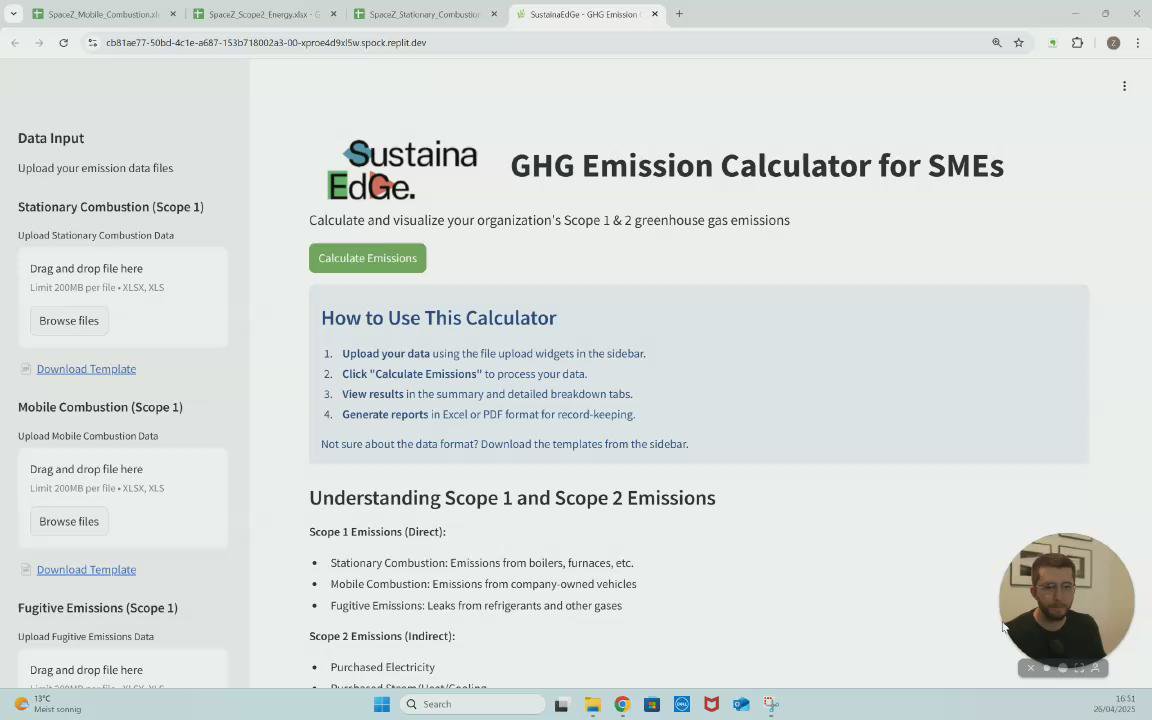Open the Extensions puzzle icon
Viewport: 1152px width, 720px height.
pyautogui.click(x=1077, y=43)
